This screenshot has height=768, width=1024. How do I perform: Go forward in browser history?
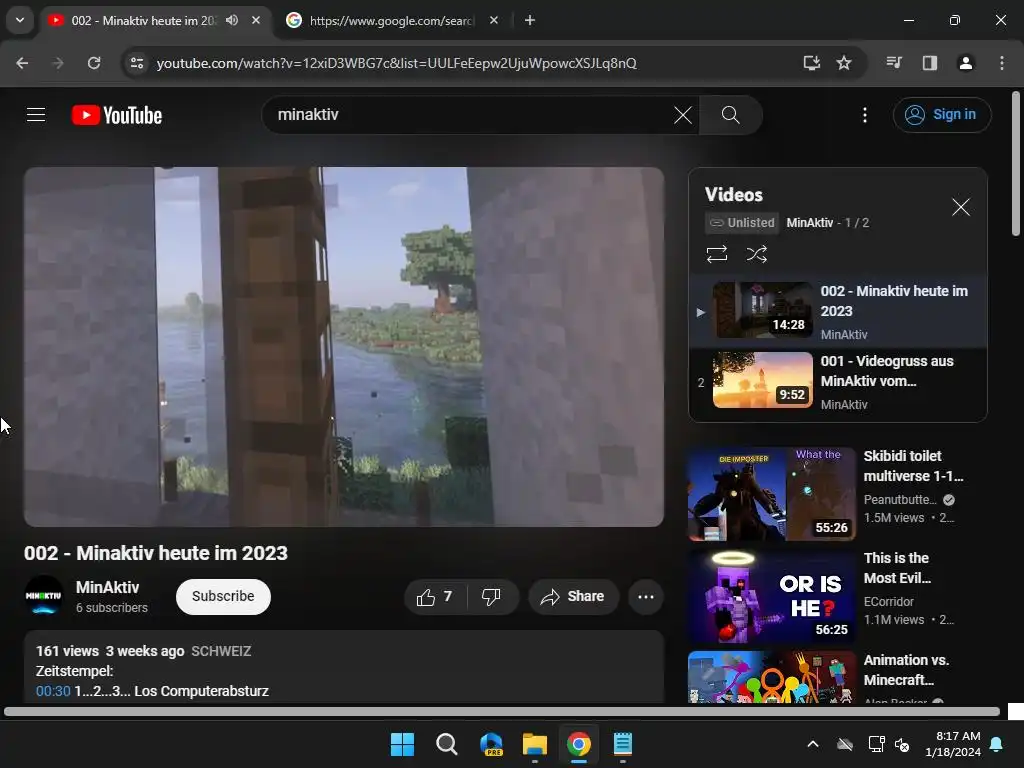click(x=58, y=63)
